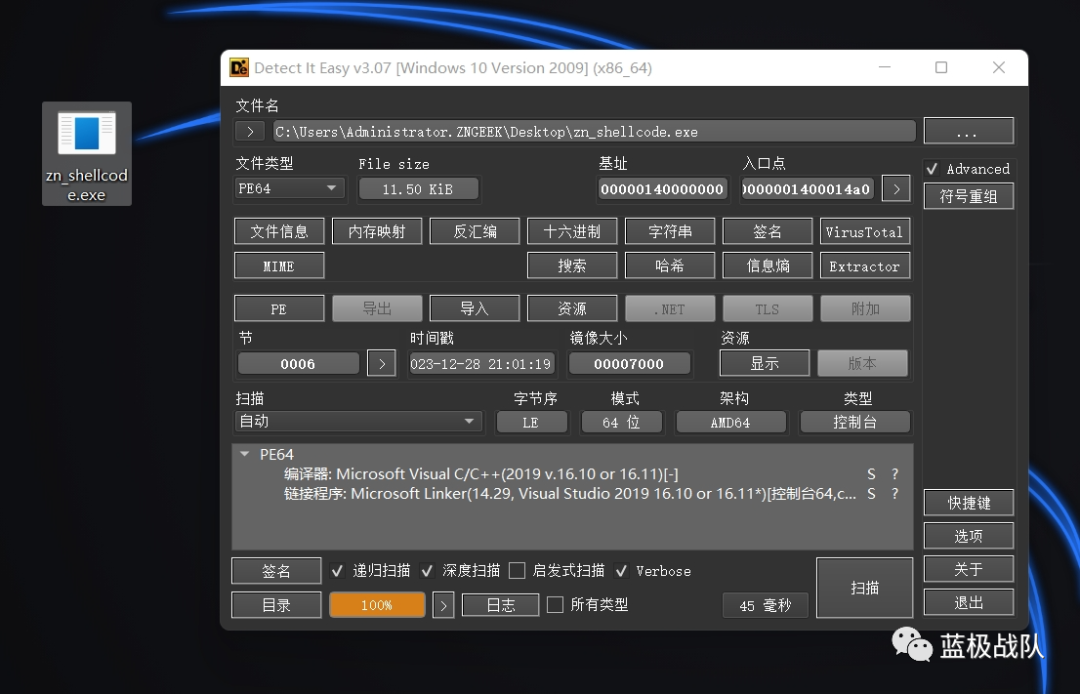The height and width of the screenshot is (694, 1080).
Task: Click the 时间戳 timestamp field
Action: click(x=481, y=364)
